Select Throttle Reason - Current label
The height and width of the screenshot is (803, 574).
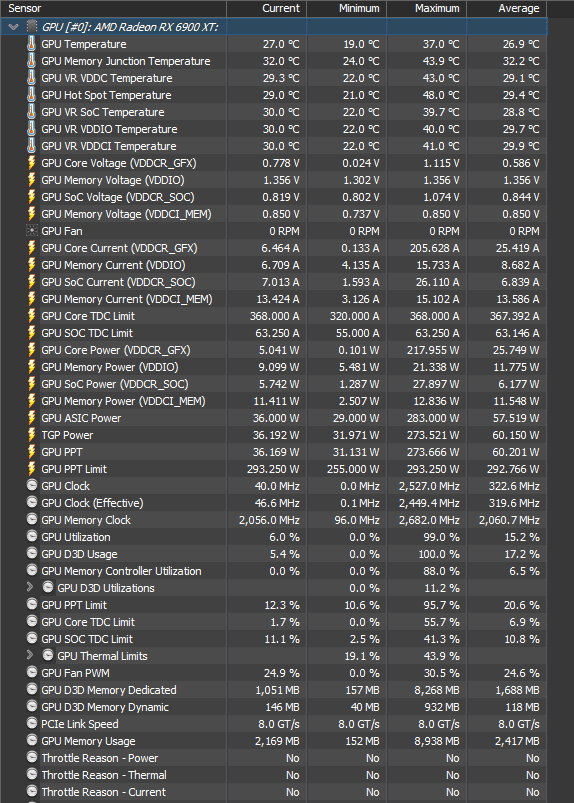pyautogui.click(x=103, y=792)
